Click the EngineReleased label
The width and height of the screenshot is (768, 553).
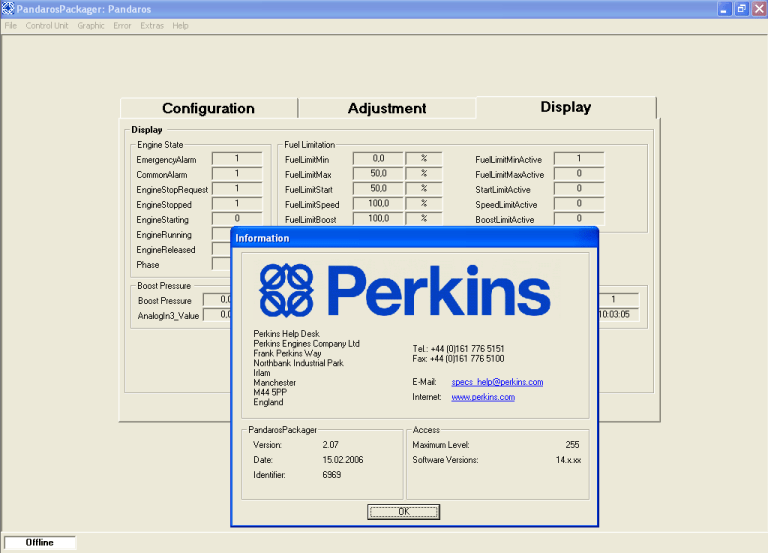[166, 250]
